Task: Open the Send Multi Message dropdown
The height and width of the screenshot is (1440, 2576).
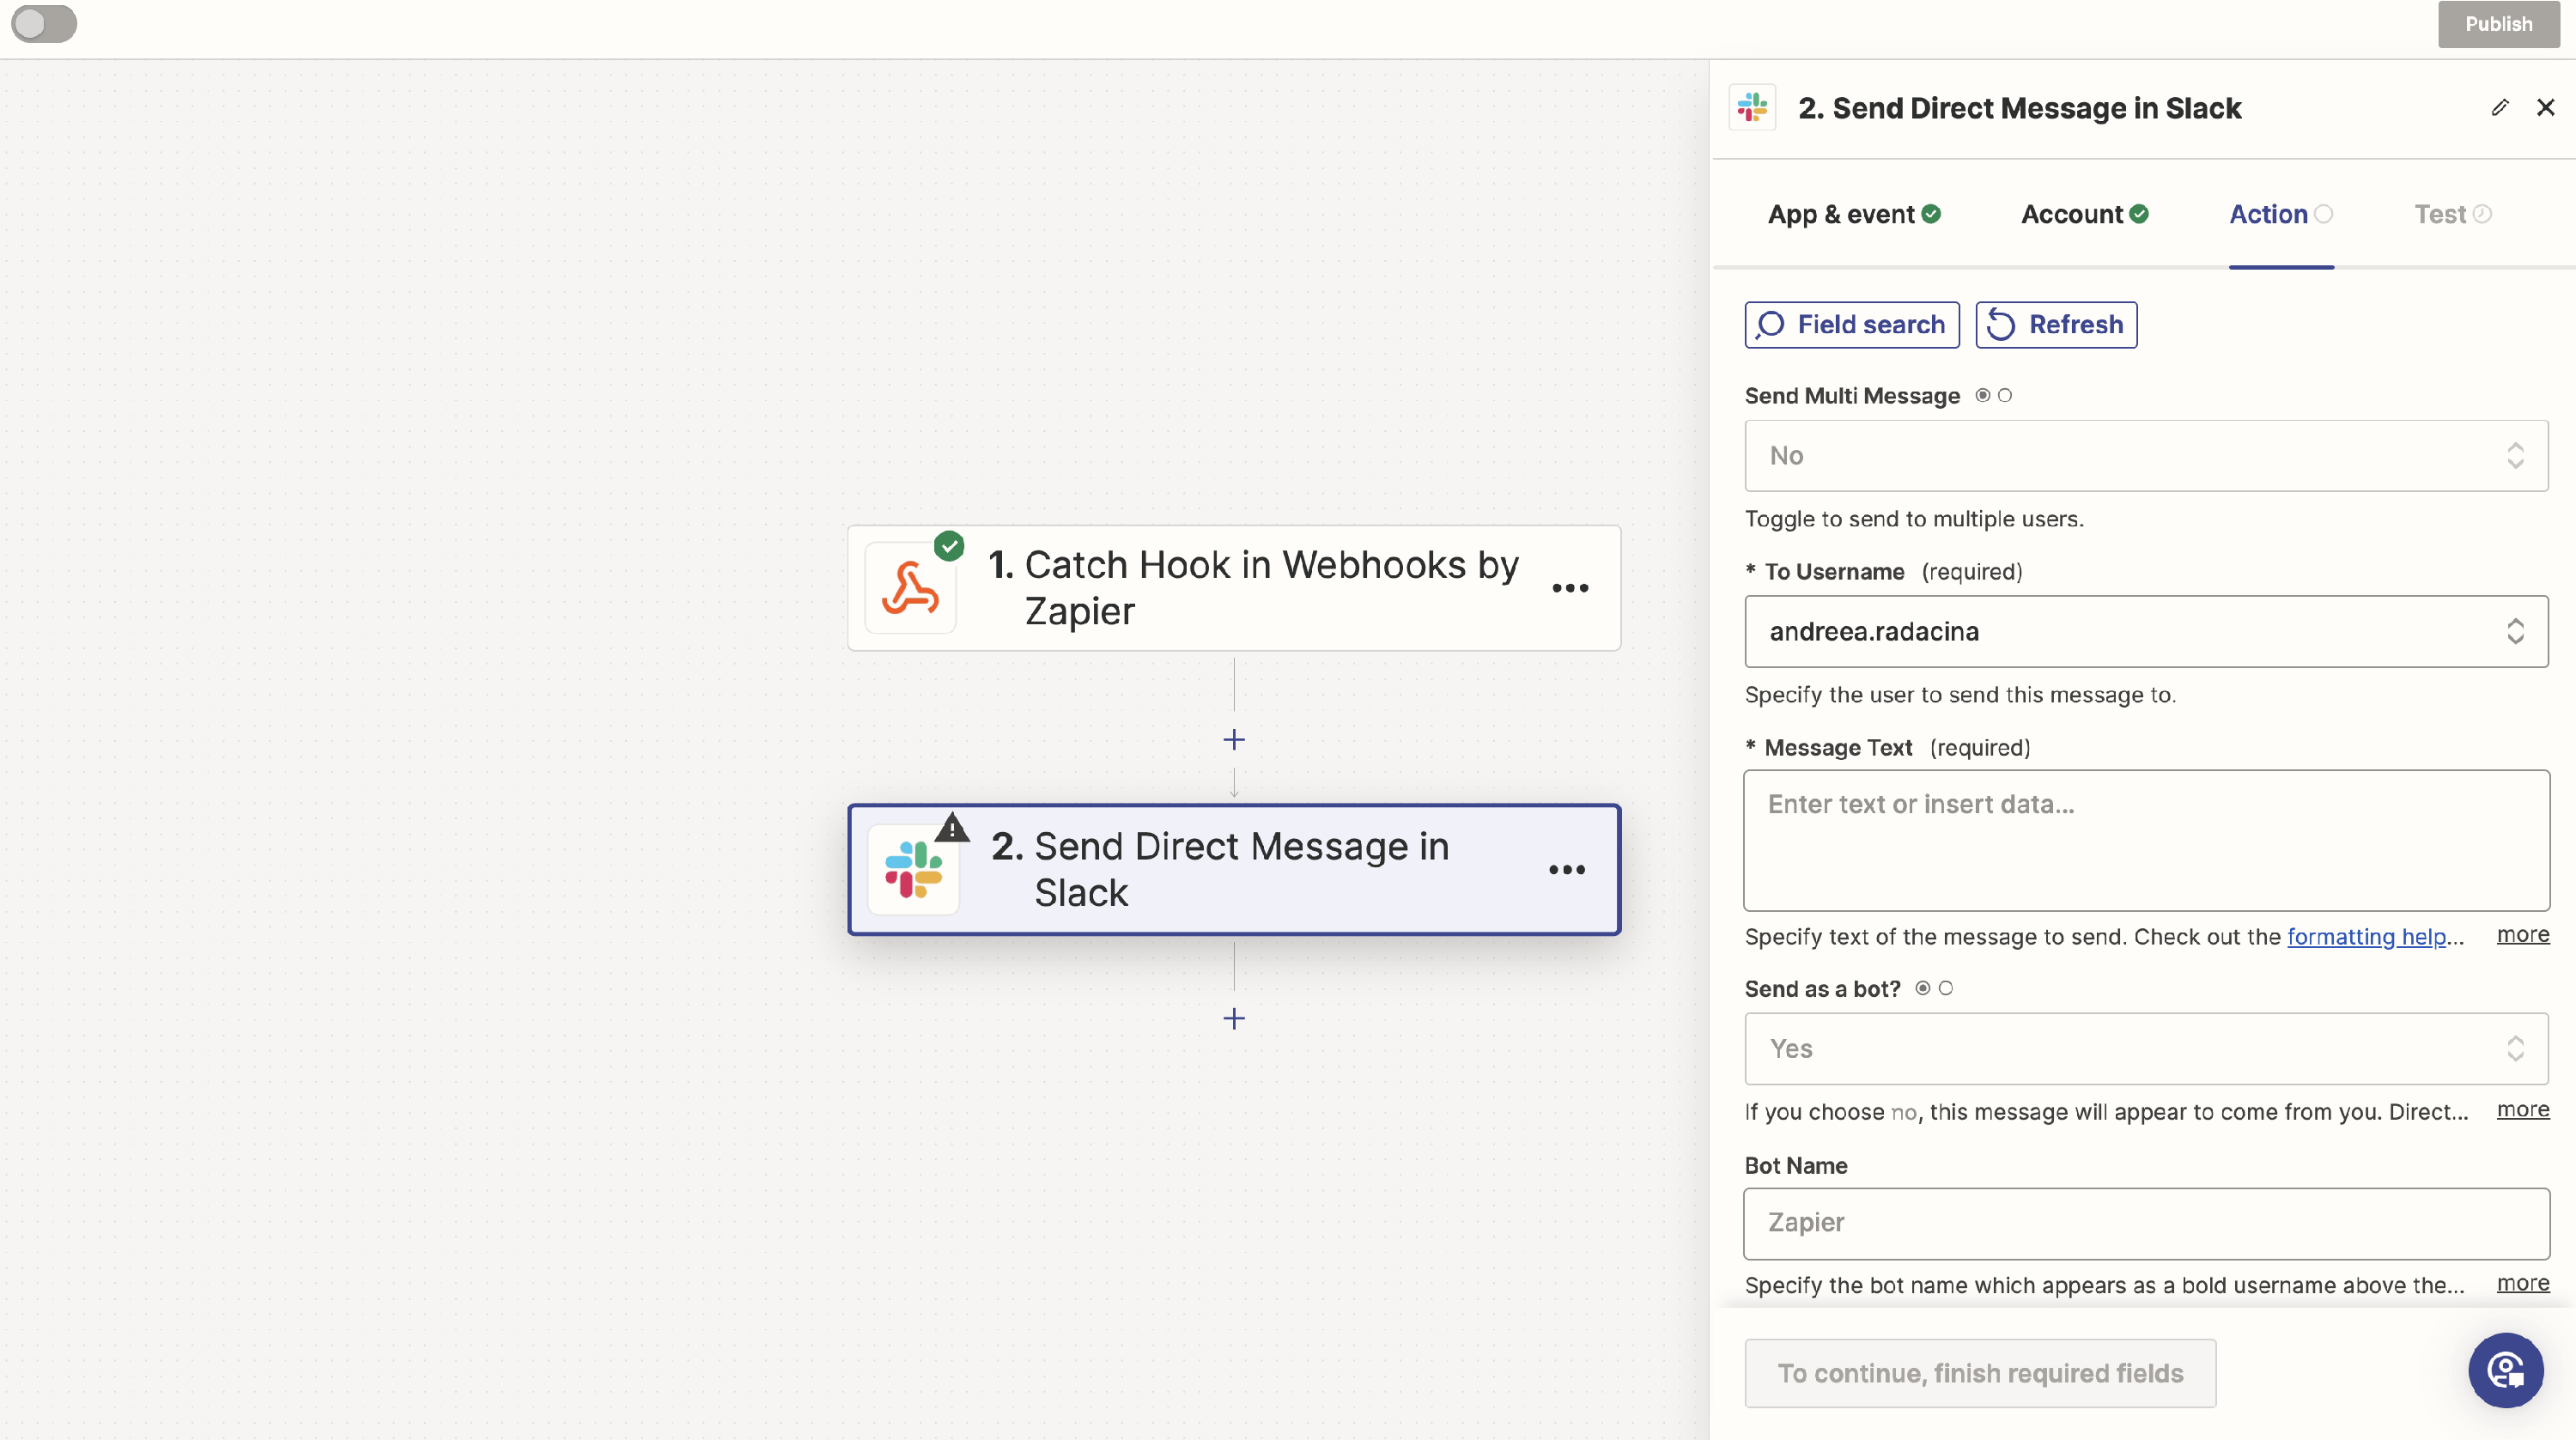Action: pos(2146,456)
